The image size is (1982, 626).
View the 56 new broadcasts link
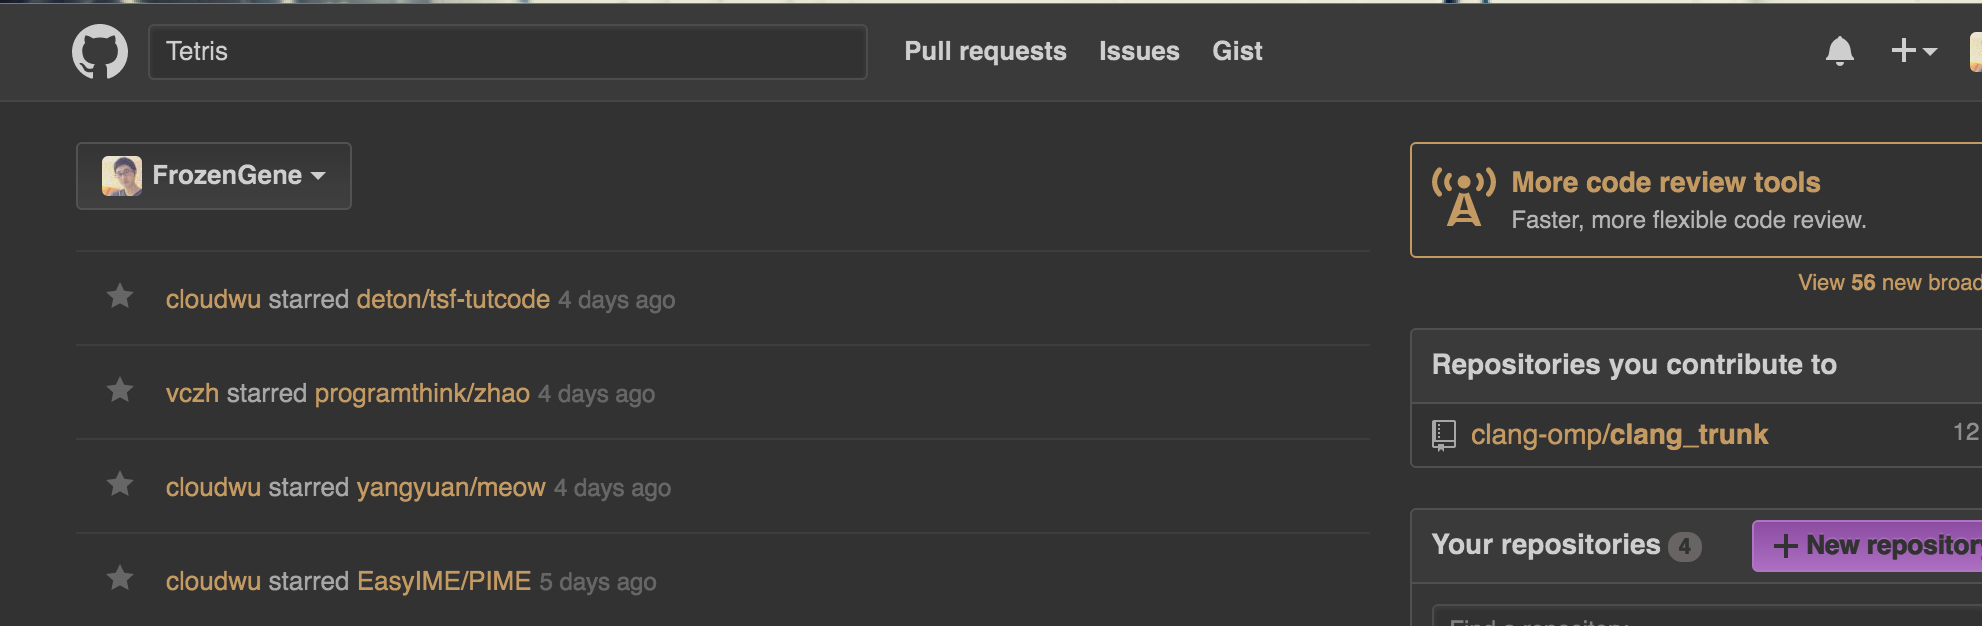pos(1888,283)
